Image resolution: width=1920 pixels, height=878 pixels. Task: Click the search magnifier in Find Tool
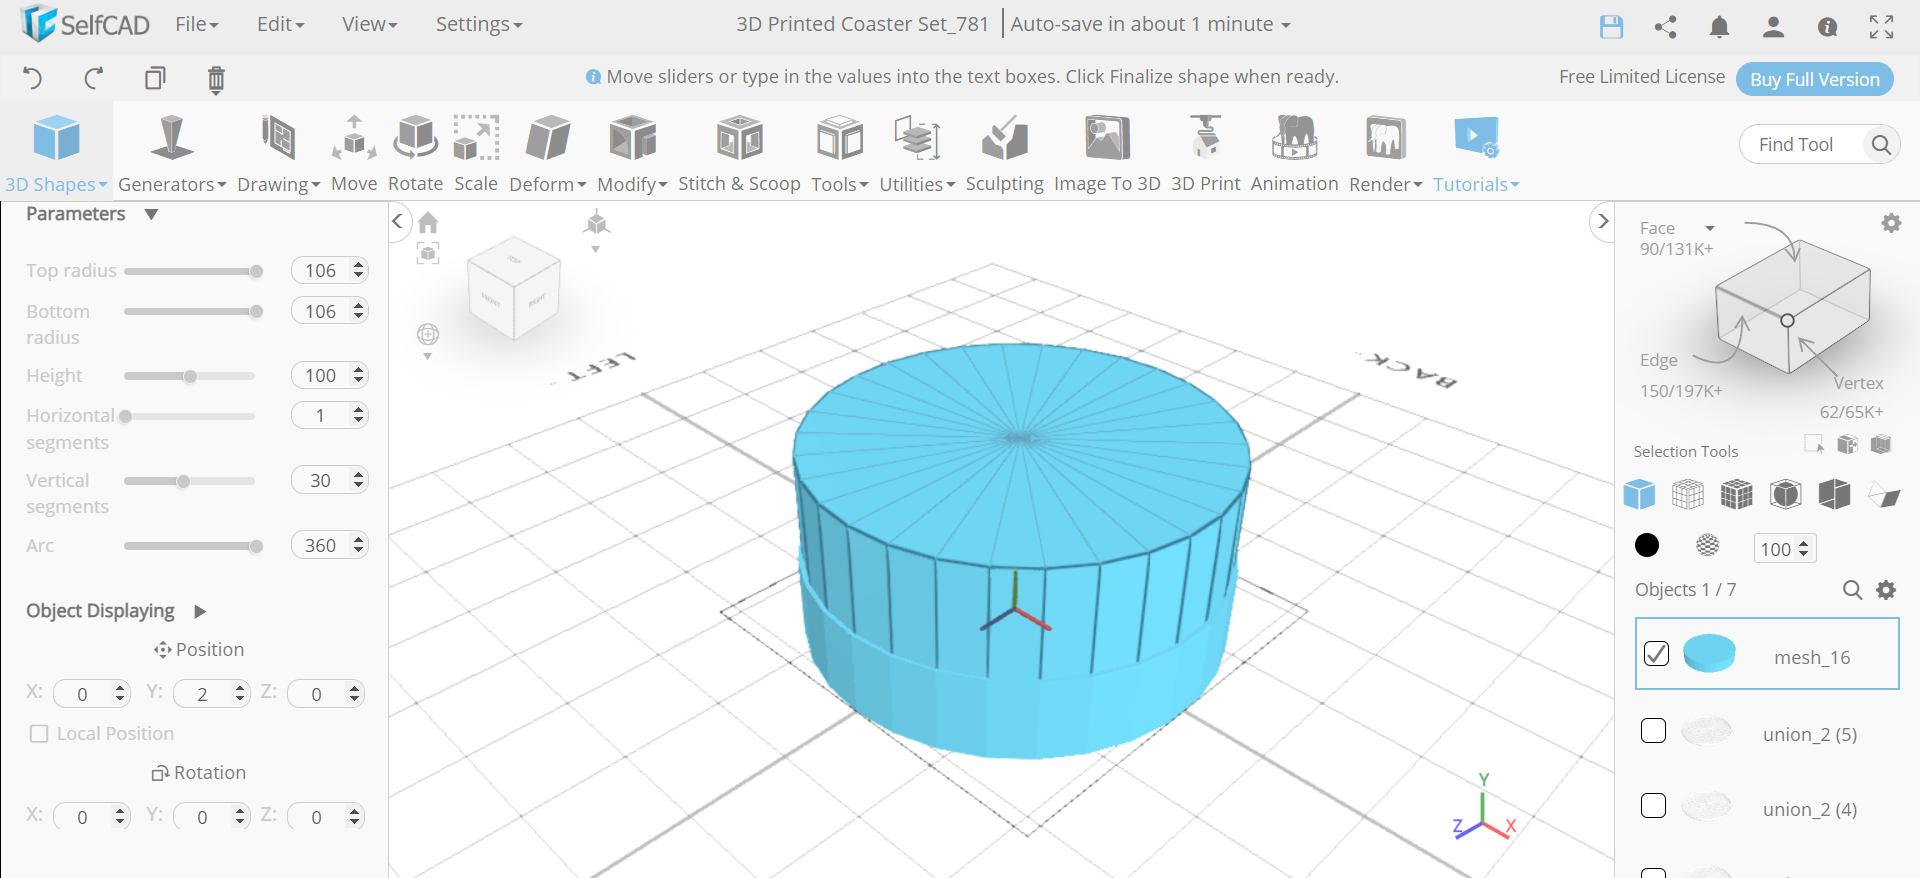1880,145
